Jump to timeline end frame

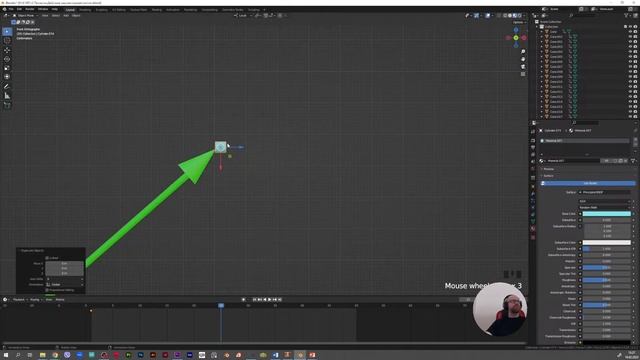280,300
